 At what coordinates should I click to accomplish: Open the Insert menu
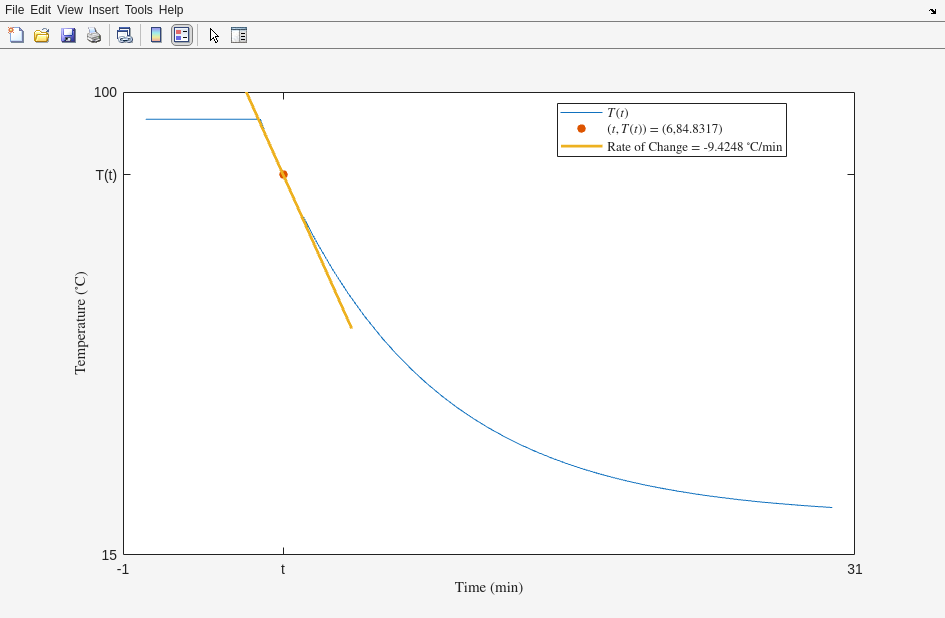click(x=103, y=10)
